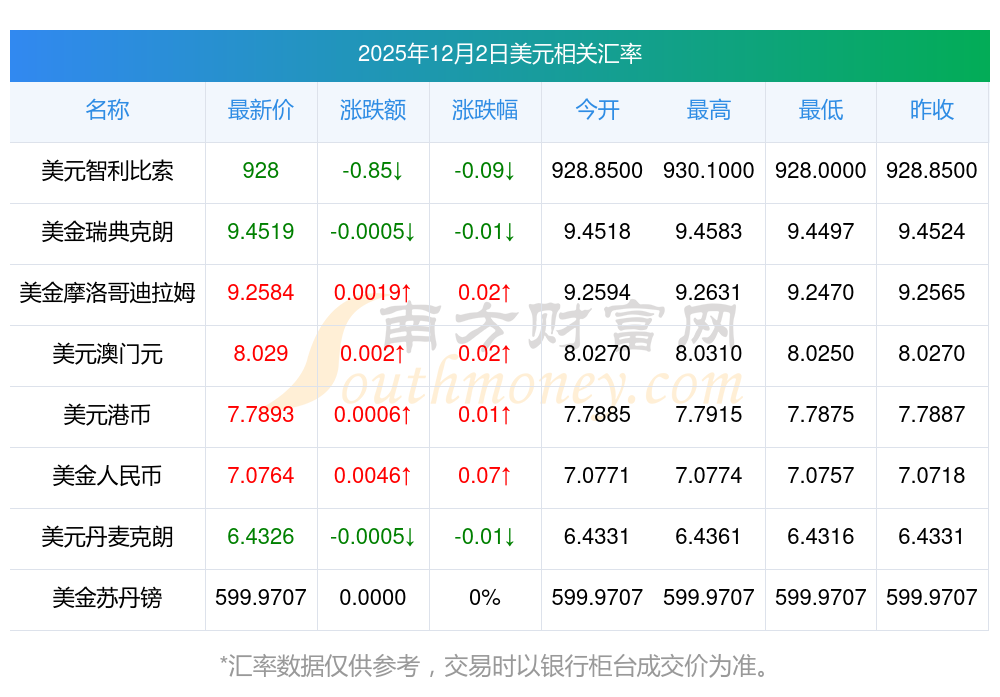Click the 昨收 column header
The image size is (1000, 697).
coord(932,110)
